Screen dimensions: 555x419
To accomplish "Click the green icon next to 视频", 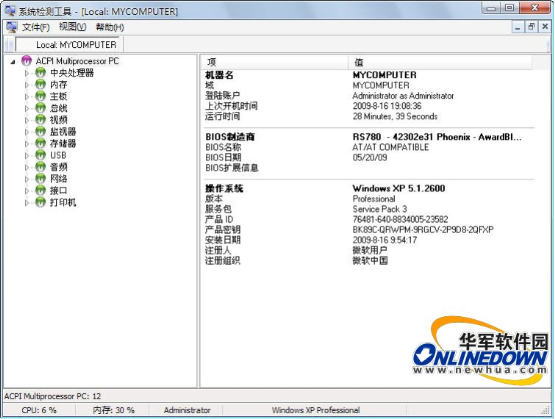I will pyautogui.click(x=40, y=120).
